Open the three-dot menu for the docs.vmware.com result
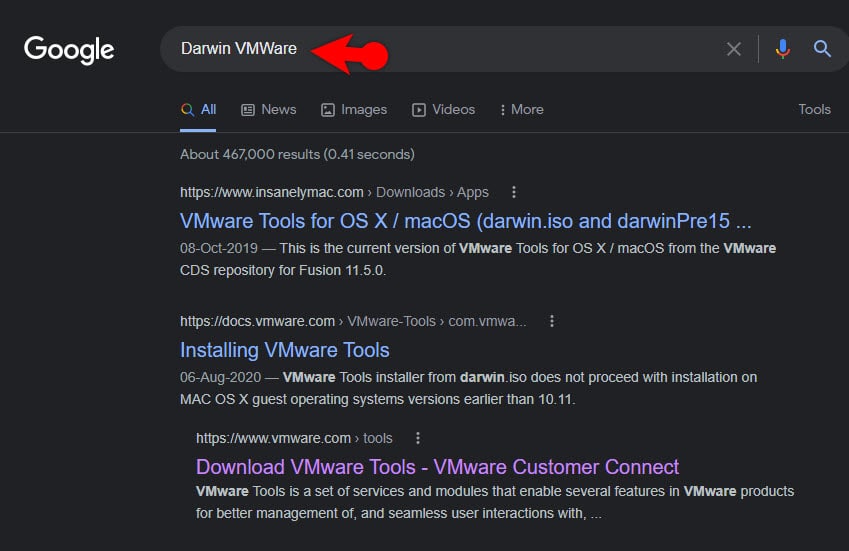The height and width of the screenshot is (551, 849). (552, 321)
